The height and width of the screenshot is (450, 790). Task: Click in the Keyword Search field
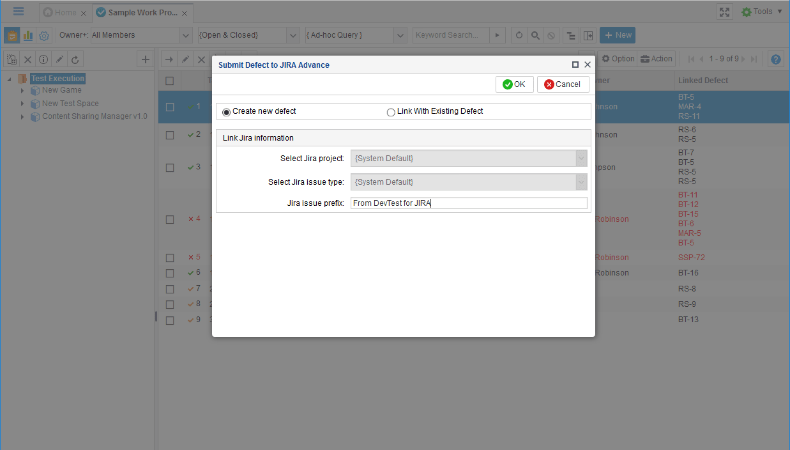[451, 35]
